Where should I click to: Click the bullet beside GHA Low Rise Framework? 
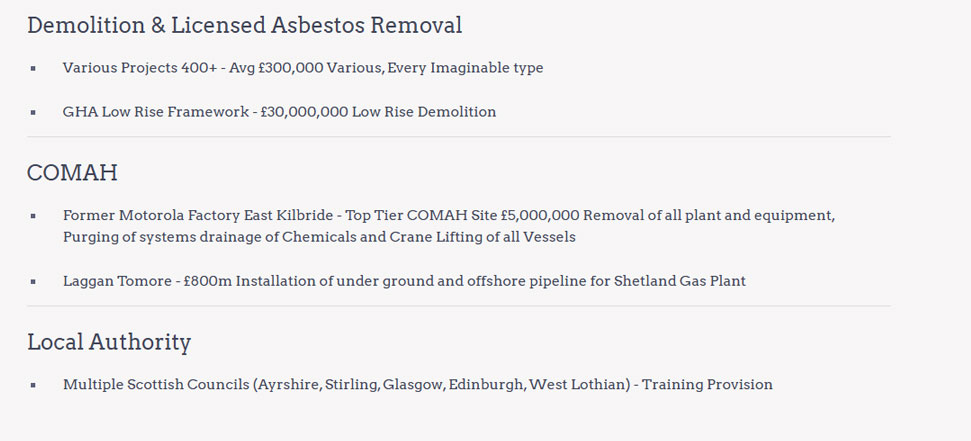click(34, 112)
